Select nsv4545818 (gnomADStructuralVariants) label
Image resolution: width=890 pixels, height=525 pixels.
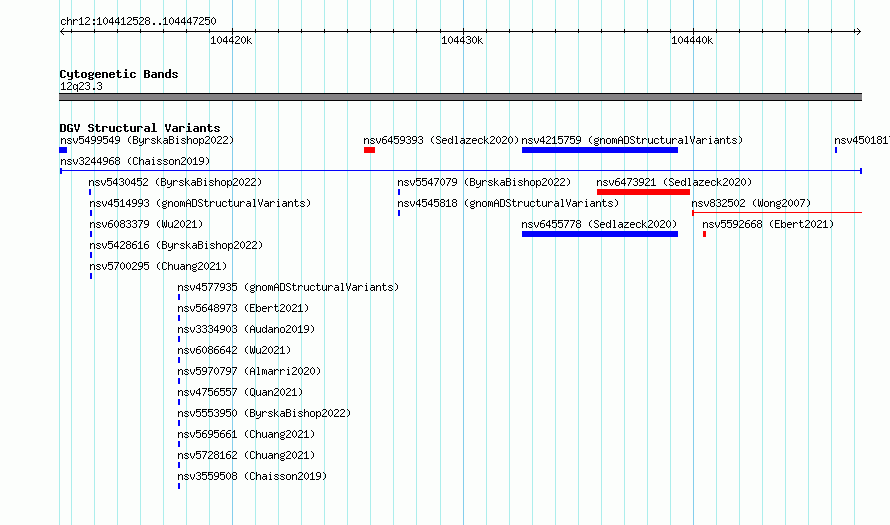[x=508, y=203]
